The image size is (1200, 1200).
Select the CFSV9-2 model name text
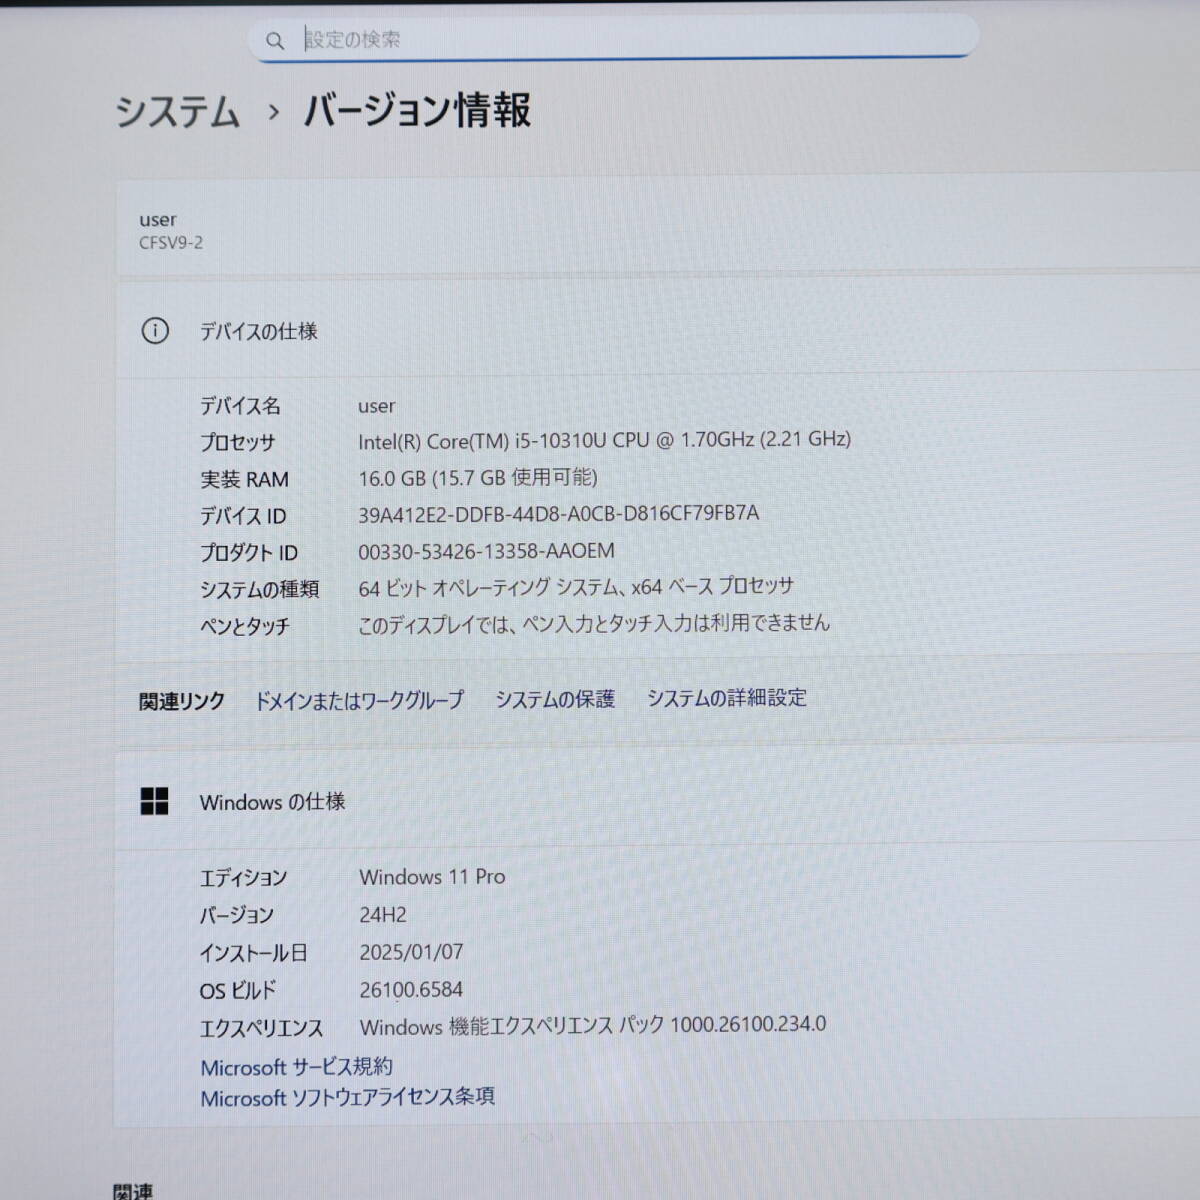pyautogui.click(x=171, y=243)
